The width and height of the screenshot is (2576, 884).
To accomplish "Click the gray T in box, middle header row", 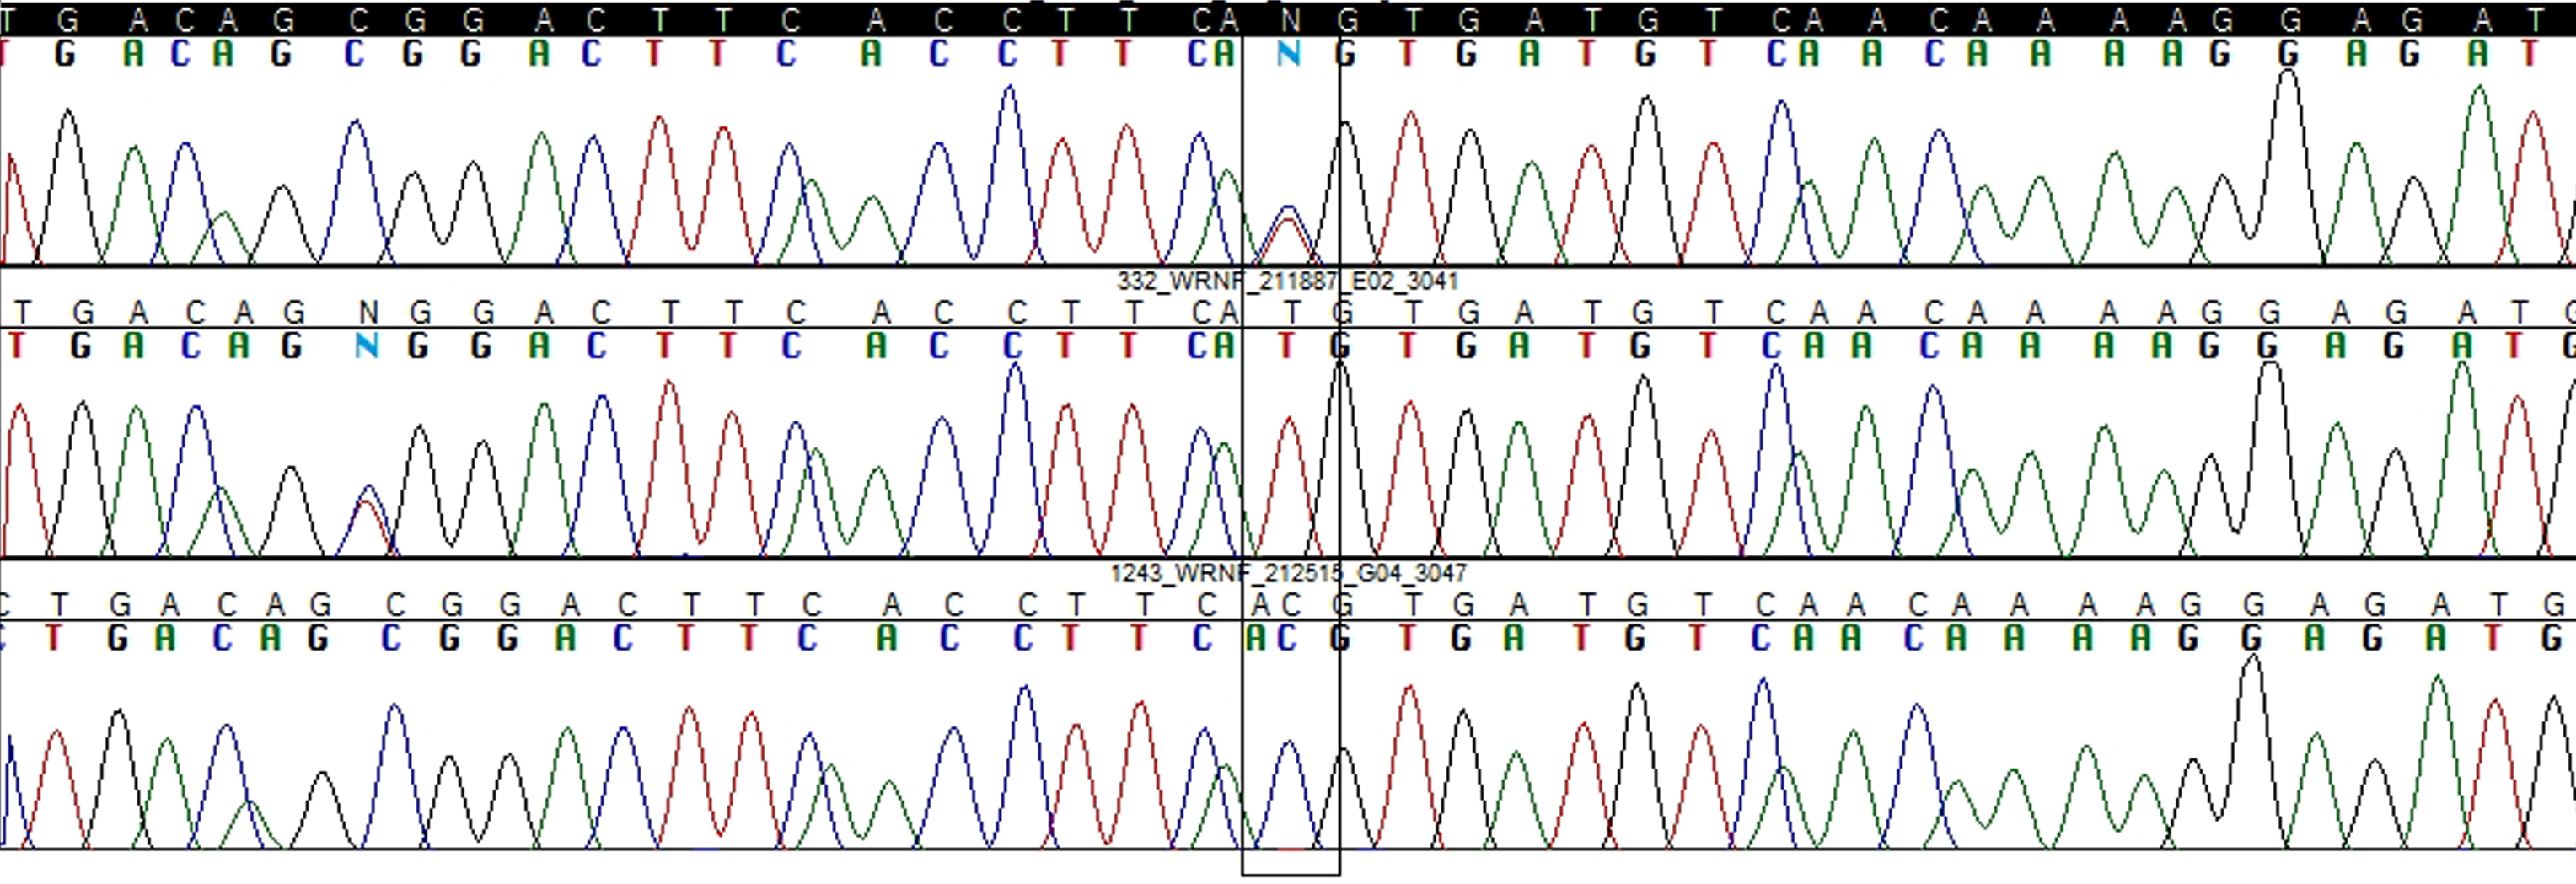I will point(1291,313).
